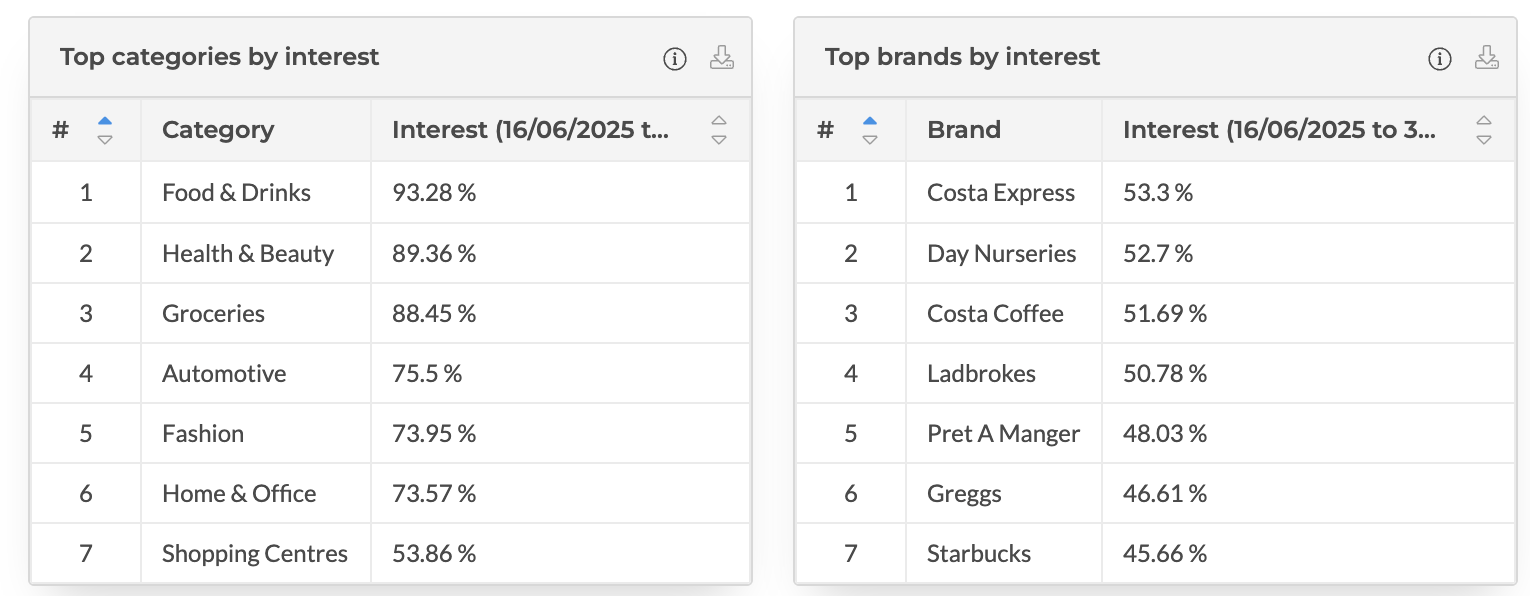Image resolution: width=1530 pixels, height=596 pixels.
Task: Click the Interest header in the categories table
Action: [531, 129]
